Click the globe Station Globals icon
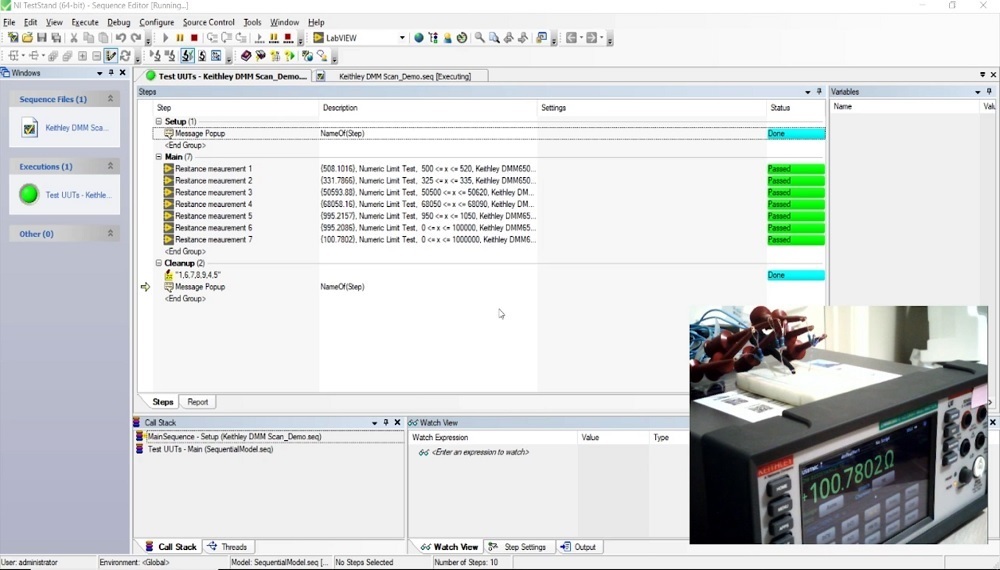 [x=419, y=38]
